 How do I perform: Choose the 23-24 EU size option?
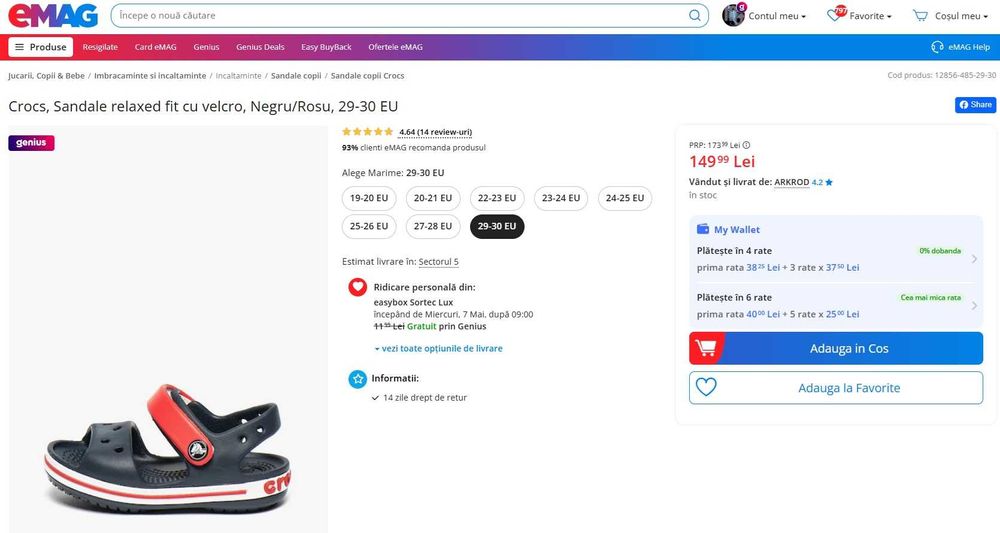(561, 198)
